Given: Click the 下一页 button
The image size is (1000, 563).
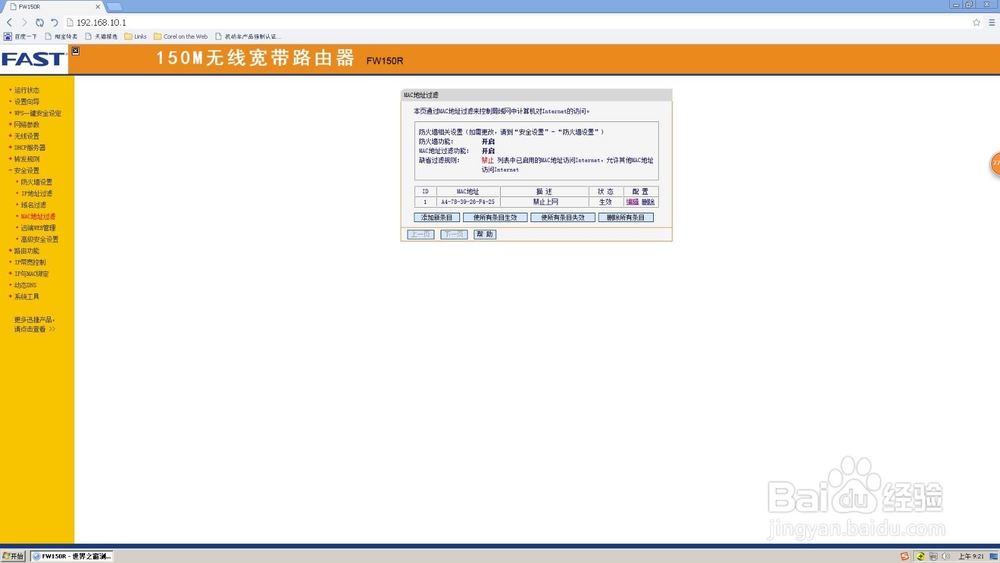Looking at the screenshot, I should click(453, 235).
